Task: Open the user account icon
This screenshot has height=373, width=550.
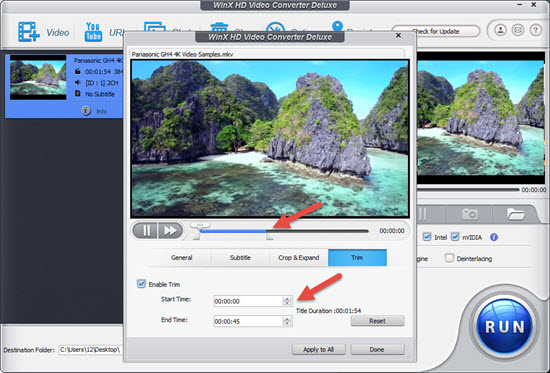Action: click(x=500, y=31)
